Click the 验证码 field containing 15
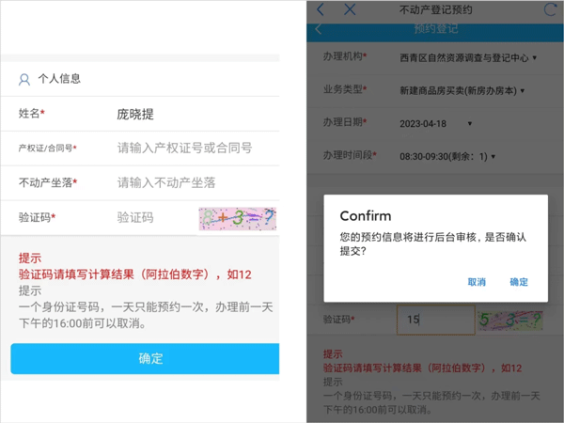The width and height of the screenshot is (564, 423). click(x=436, y=319)
